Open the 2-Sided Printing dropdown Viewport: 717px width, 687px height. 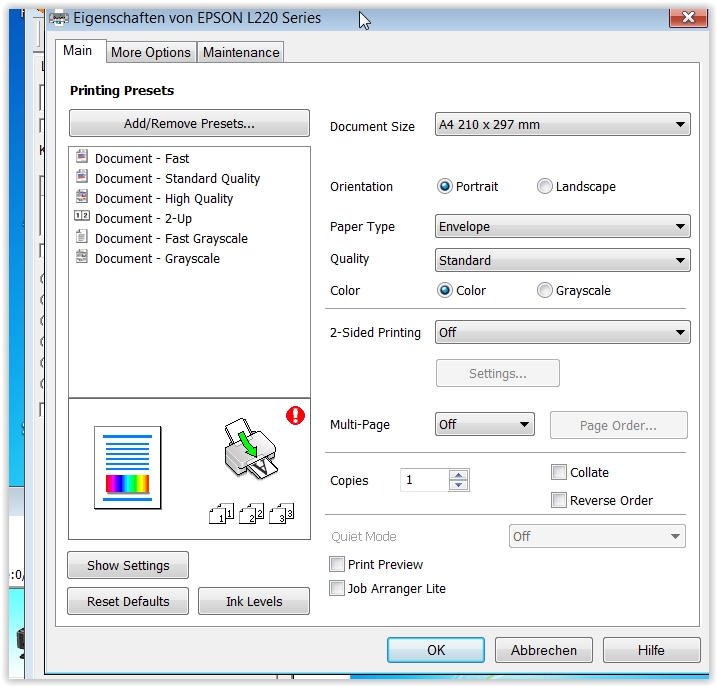coord(562,333)
